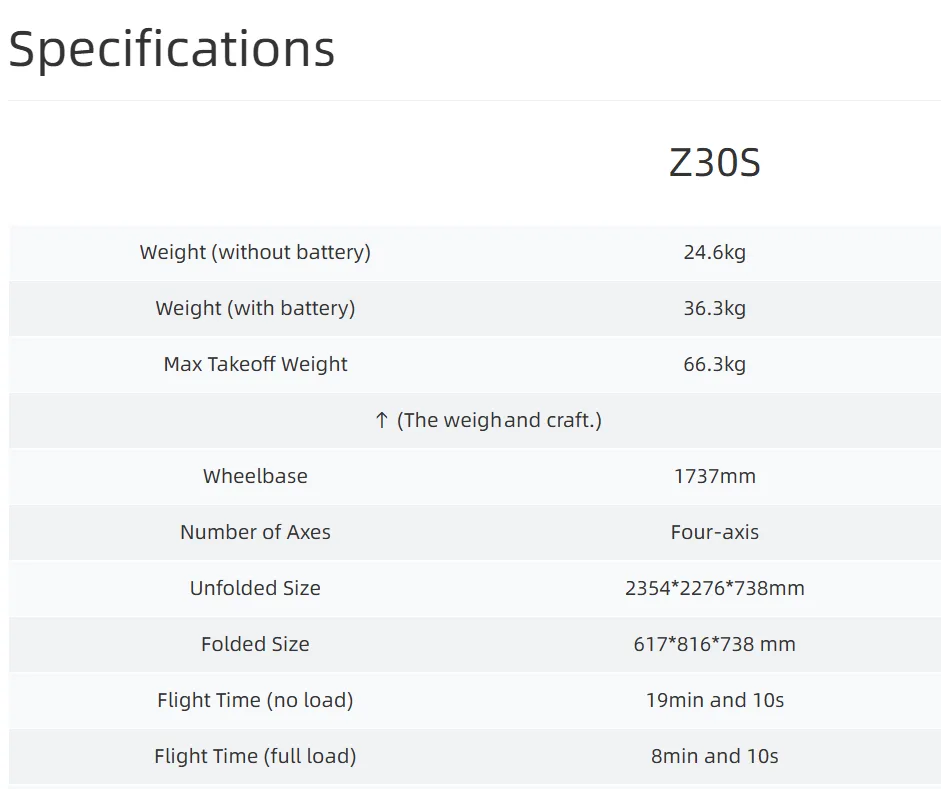
Task: Select the Four-axis value
Action: click(x=714, y=532)
